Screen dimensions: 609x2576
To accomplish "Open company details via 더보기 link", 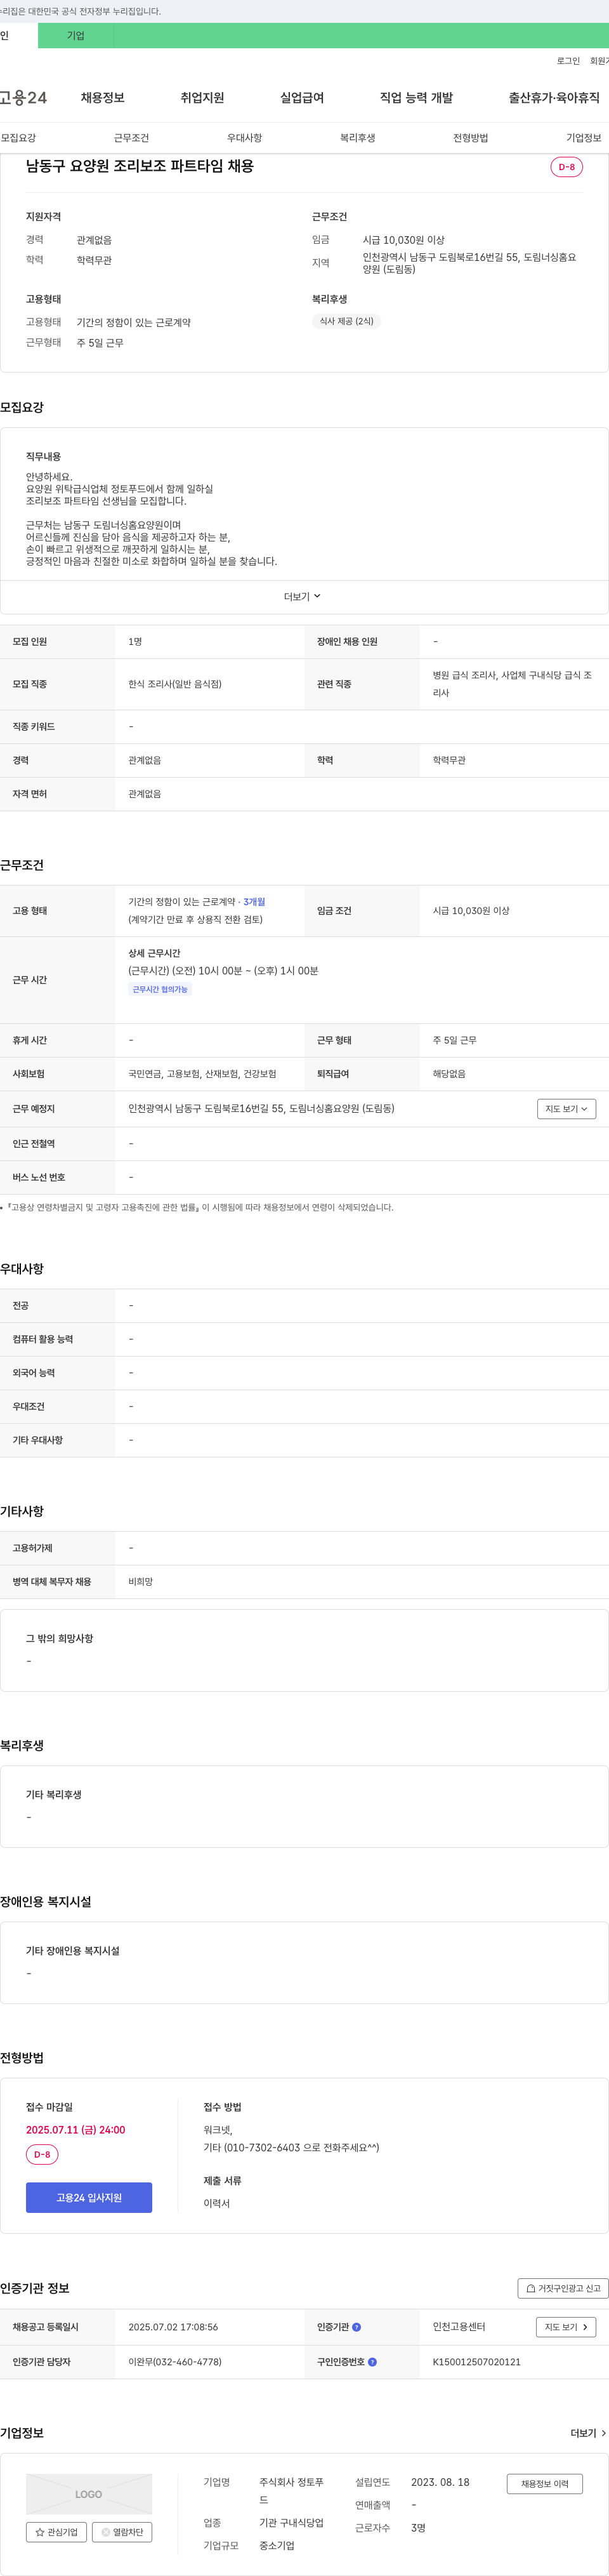I will (x=588, y=2433).
